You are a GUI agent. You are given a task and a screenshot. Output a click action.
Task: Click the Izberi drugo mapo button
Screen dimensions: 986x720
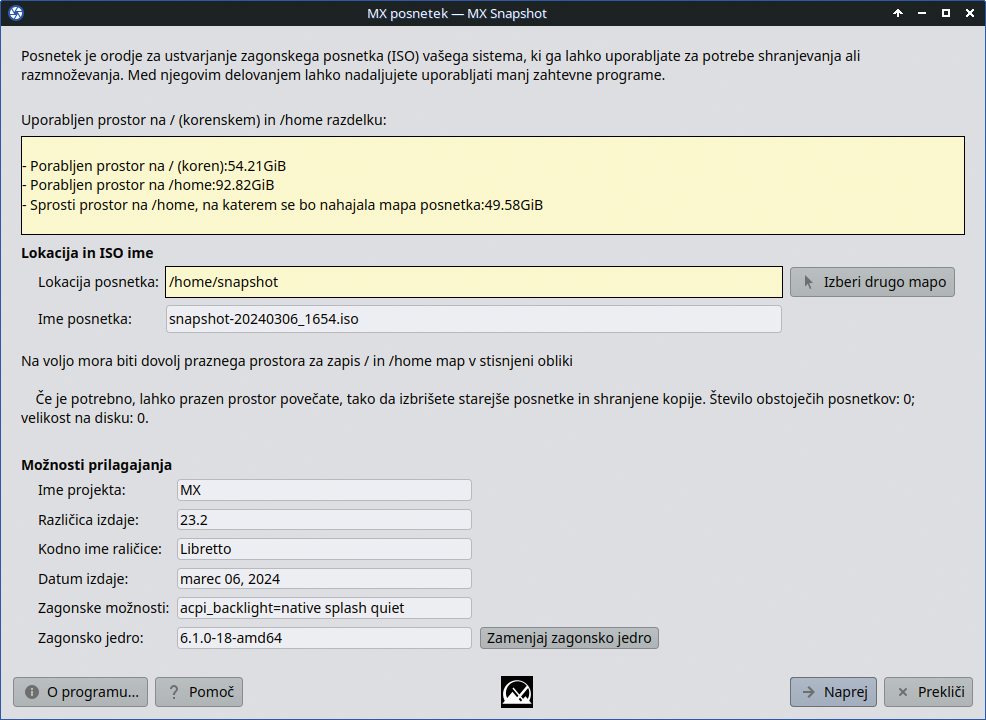click(x=872, y=282)
